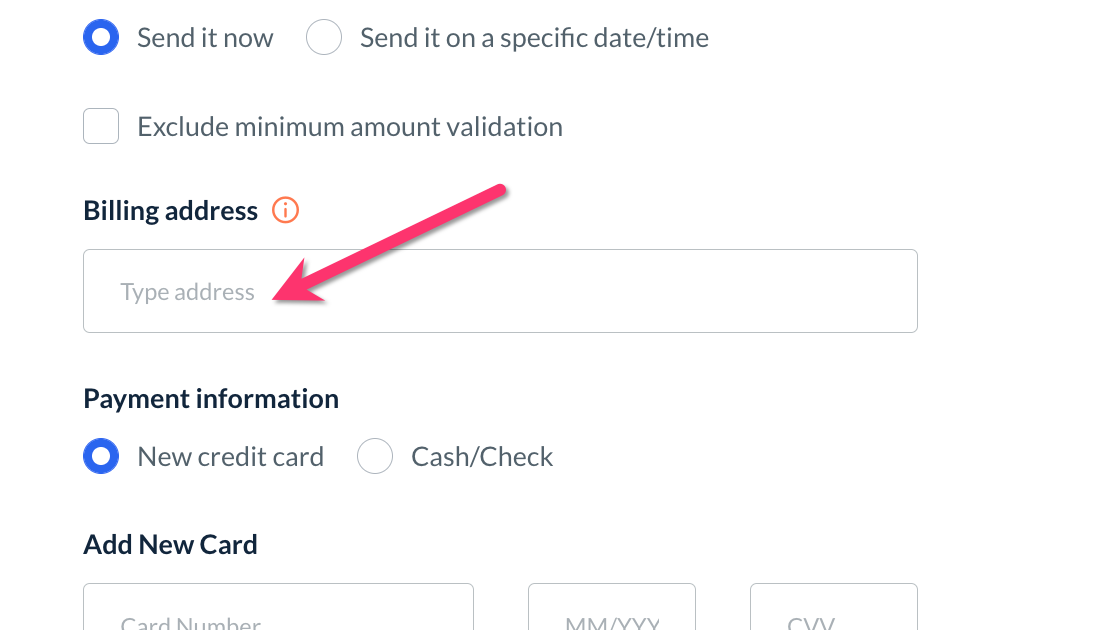Screen dimensions: 1106x630
Task: Click the 'Exclude minimum amount validation' label text
Action: click(x=350, y=127)
